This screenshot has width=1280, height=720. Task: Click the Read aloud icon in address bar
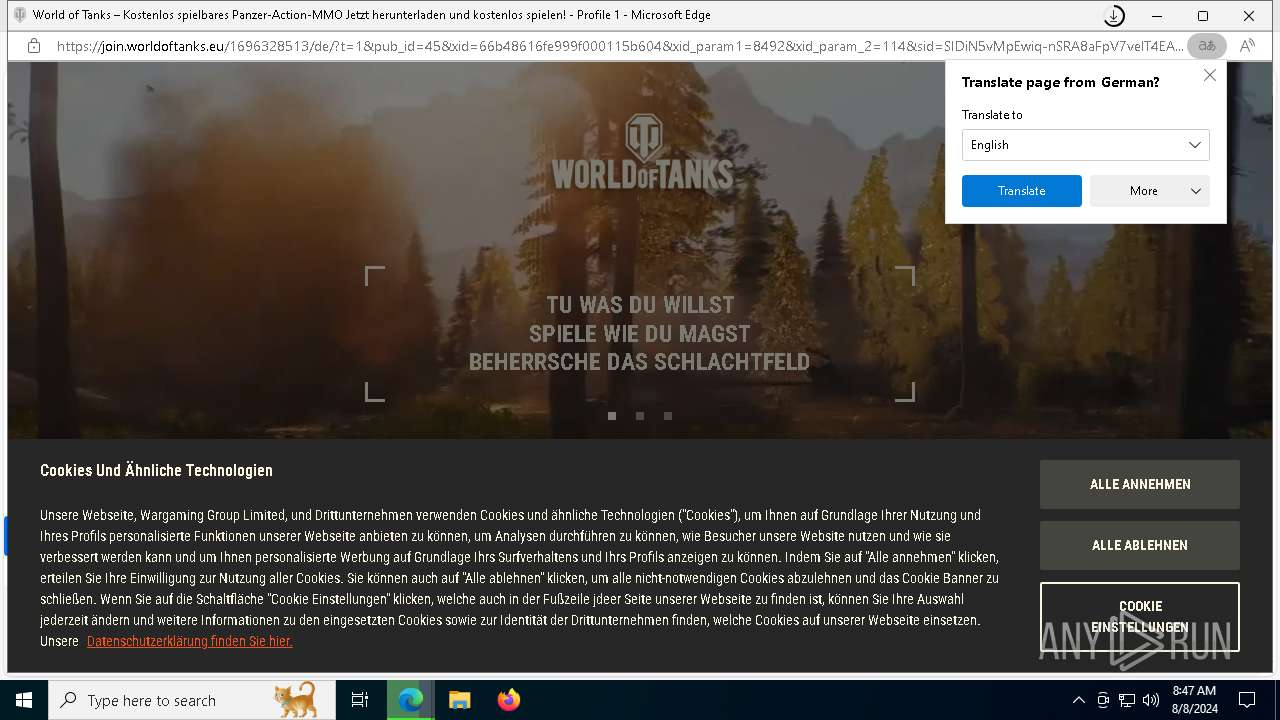[1247, 46]
